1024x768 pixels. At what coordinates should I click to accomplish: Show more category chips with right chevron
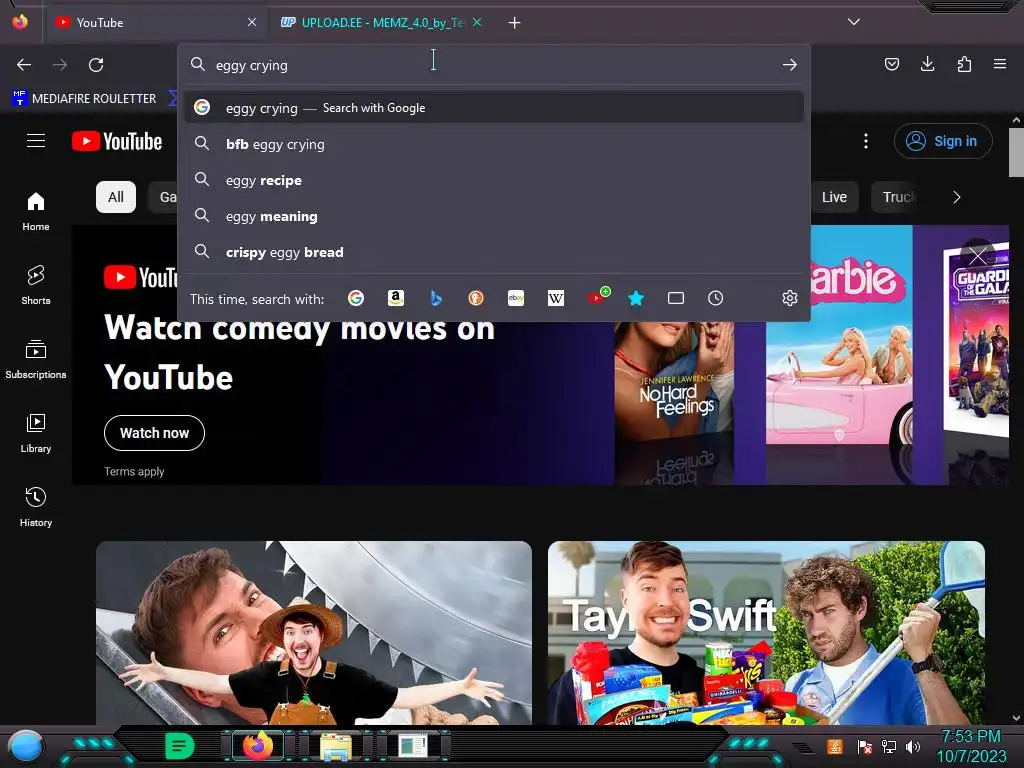(957, 197)
